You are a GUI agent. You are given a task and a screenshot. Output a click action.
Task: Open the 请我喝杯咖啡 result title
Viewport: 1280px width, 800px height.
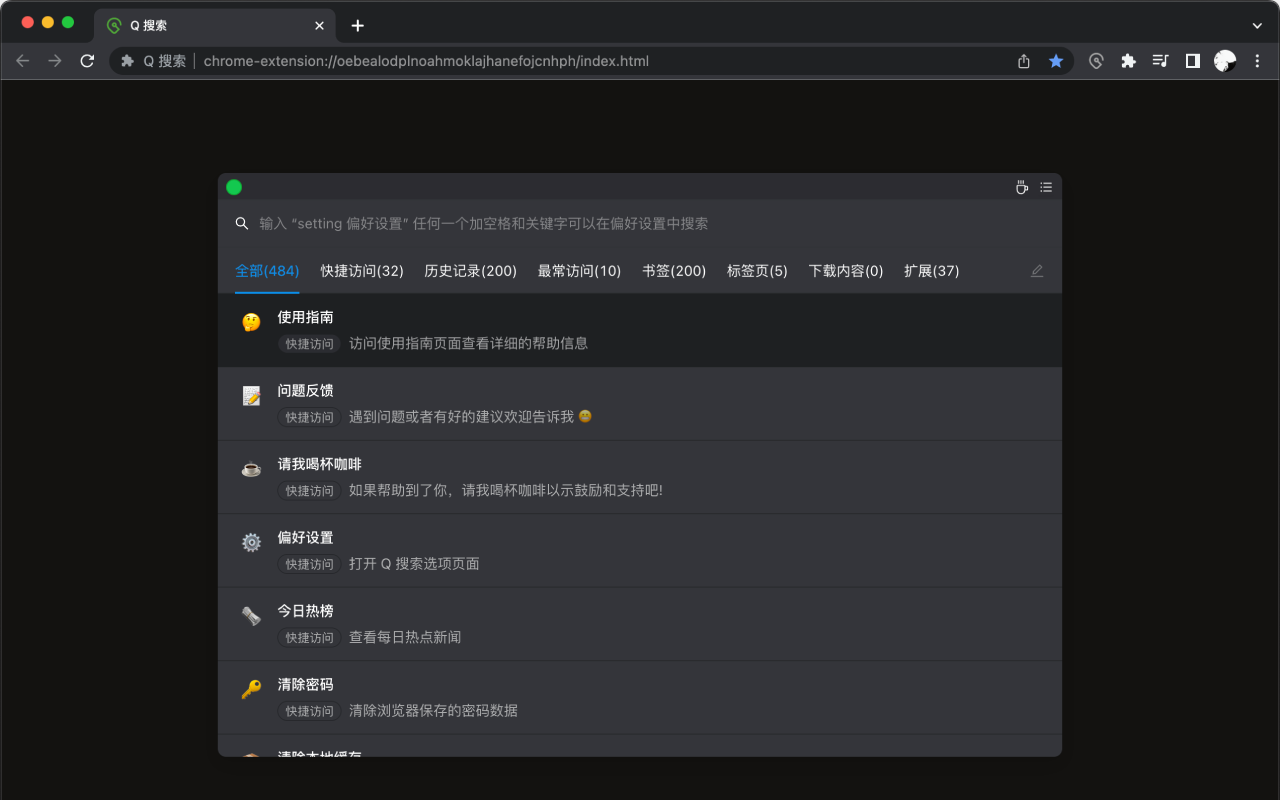(320, 464)
